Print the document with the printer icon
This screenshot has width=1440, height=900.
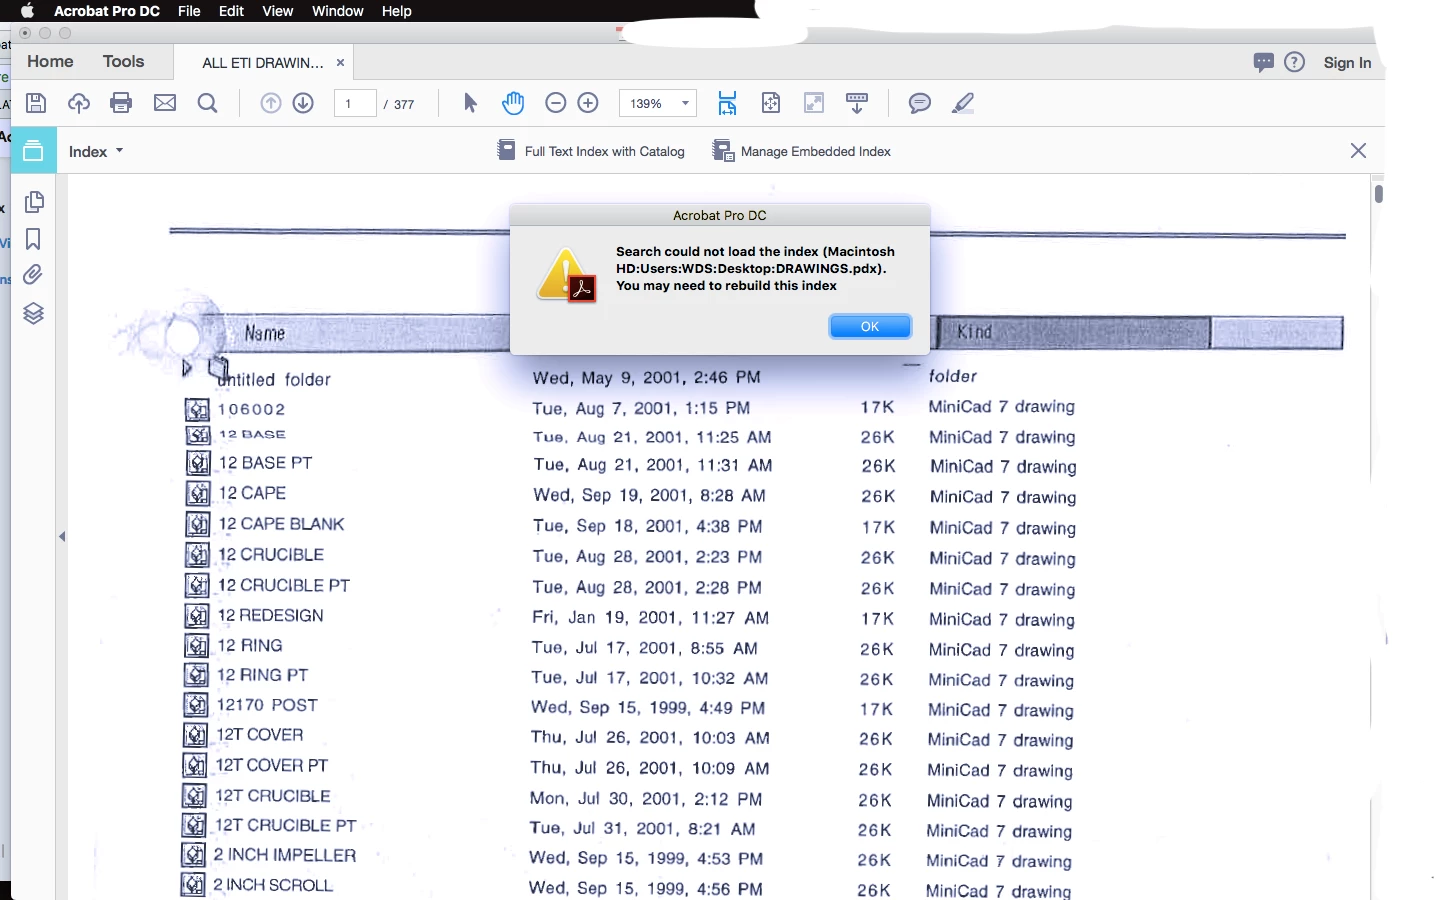(x=121, y=103)
